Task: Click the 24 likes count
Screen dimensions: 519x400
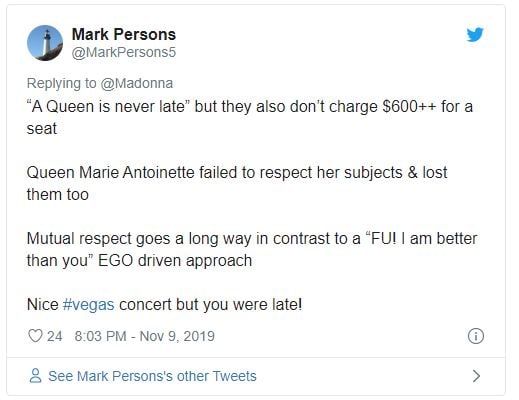Action: click(x=55, y=336)
